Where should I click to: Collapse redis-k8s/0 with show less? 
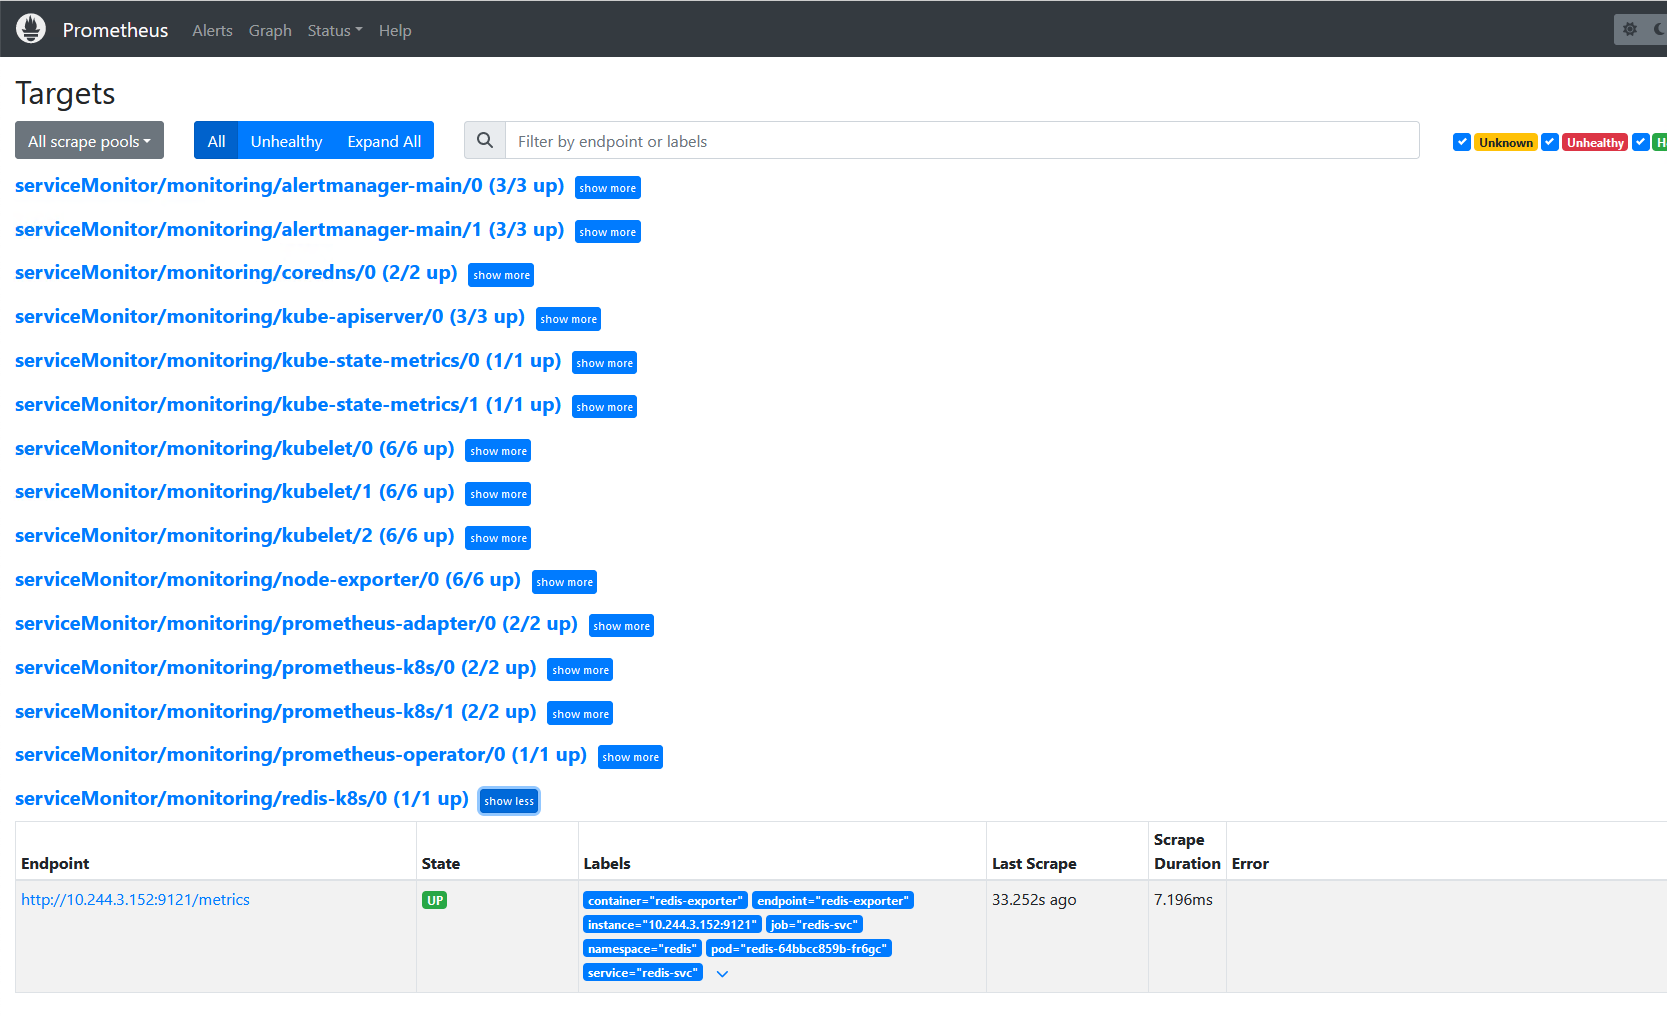click(509, 801)
